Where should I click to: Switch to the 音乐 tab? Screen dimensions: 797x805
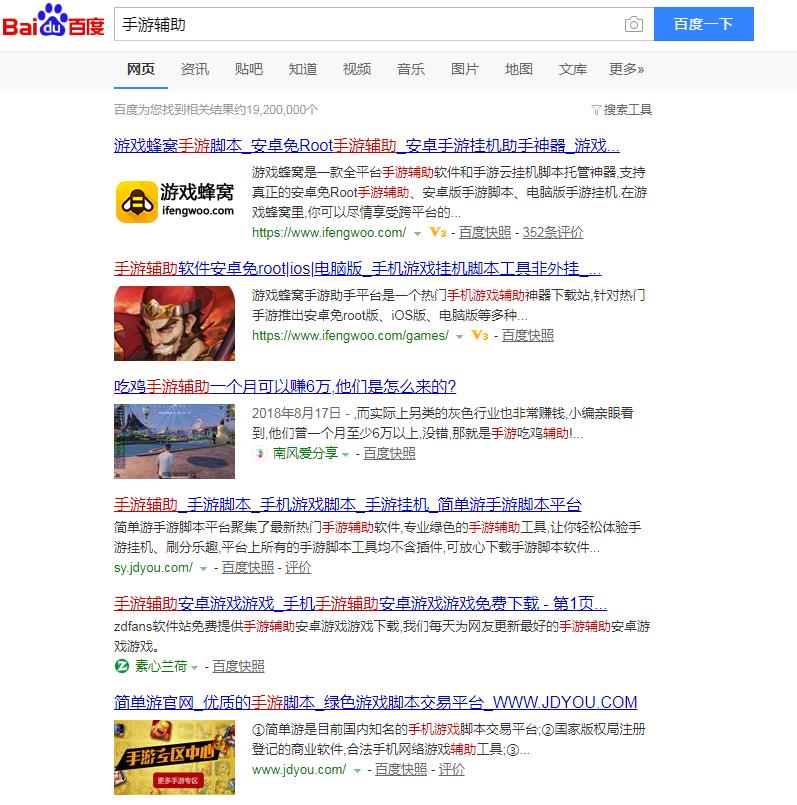pyautogui.click(x=411, y=69)
